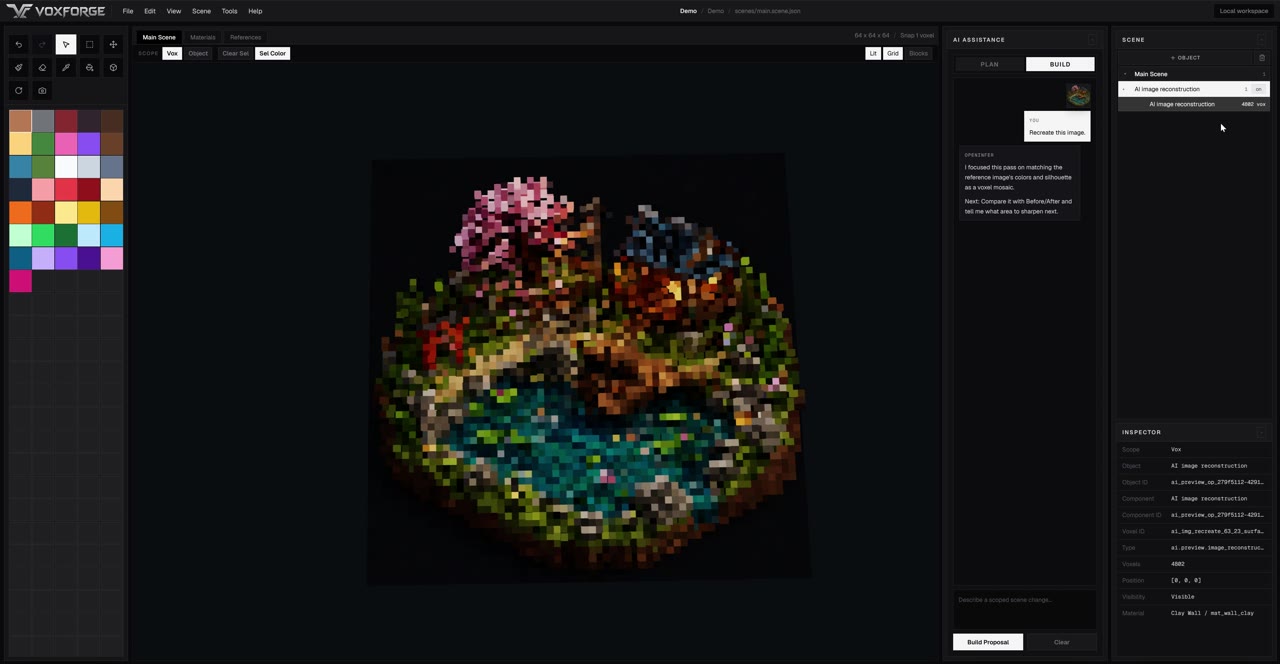Toggle Blocks display mode
This screenshot has height=664, width=1280.
[918, 53]
